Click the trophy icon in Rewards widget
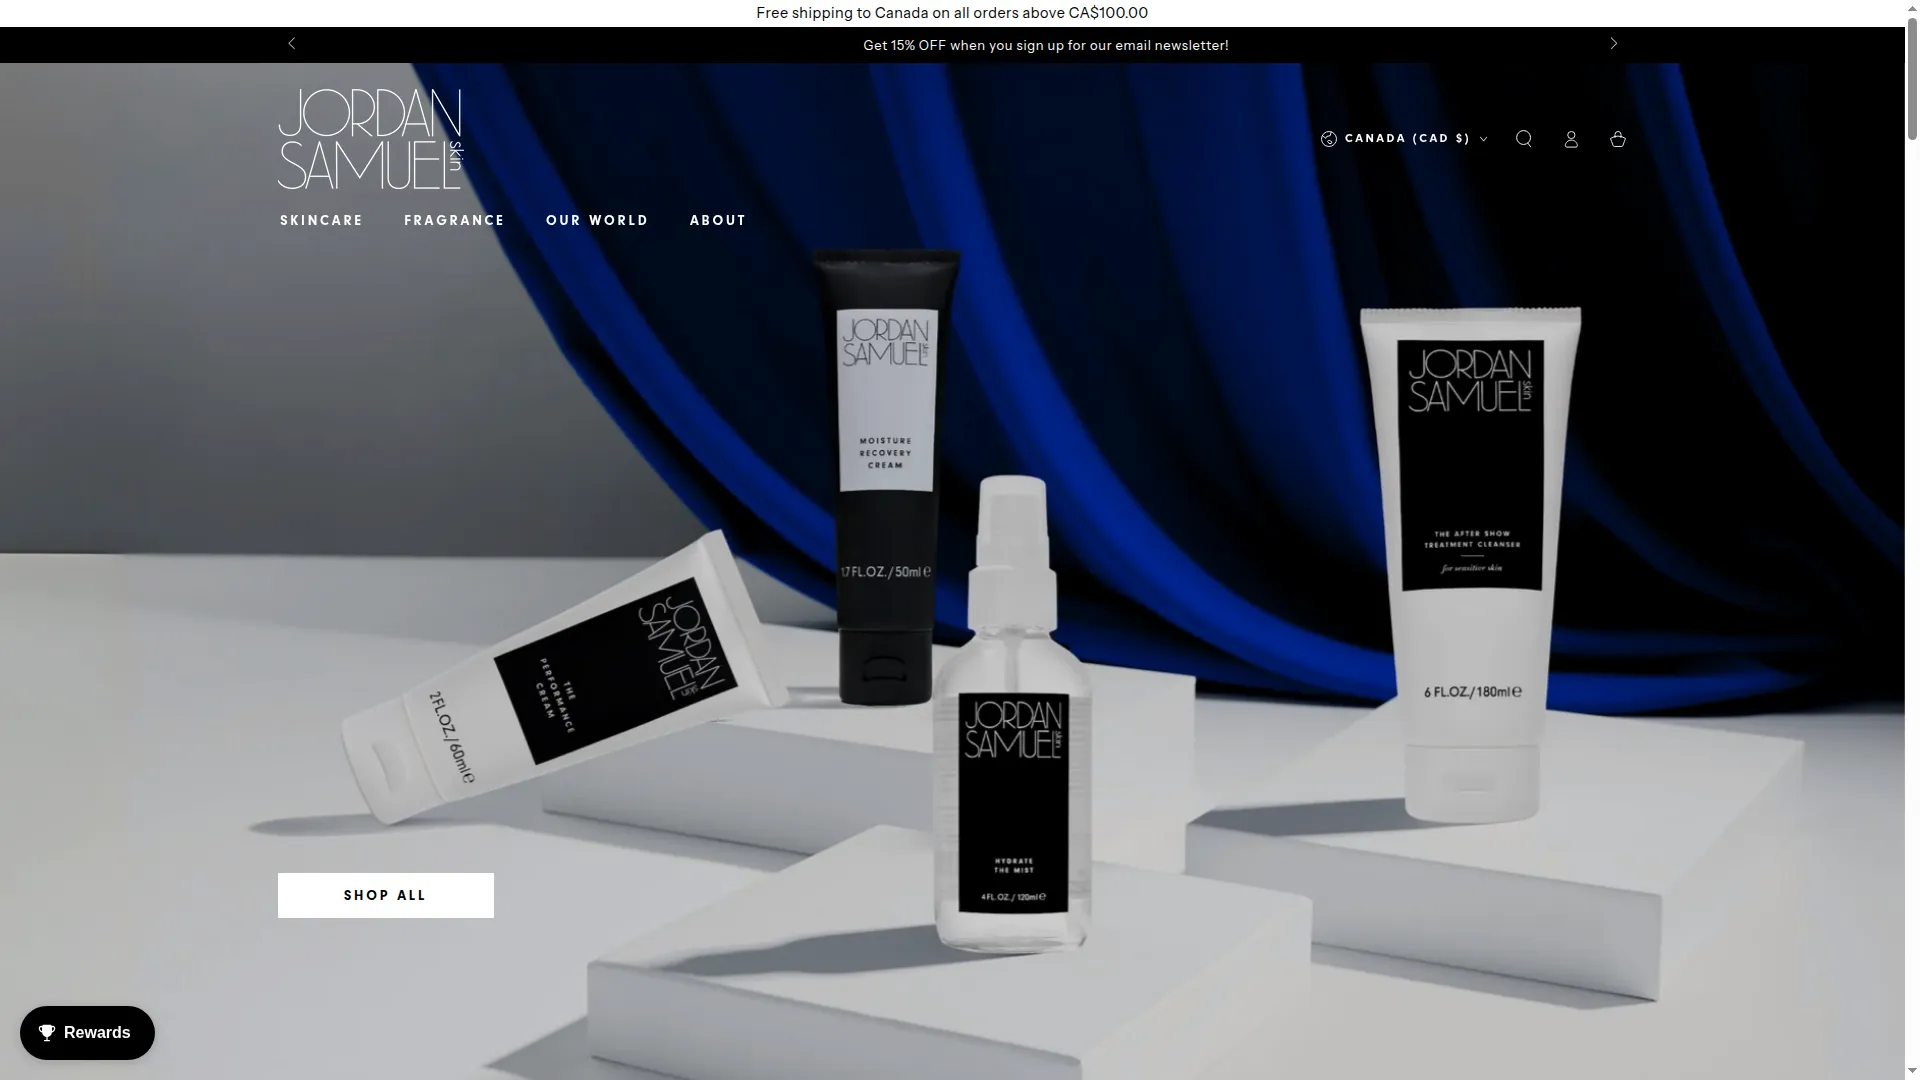This screenshot has width=1920, height=1080. [x=47, y=1033]
